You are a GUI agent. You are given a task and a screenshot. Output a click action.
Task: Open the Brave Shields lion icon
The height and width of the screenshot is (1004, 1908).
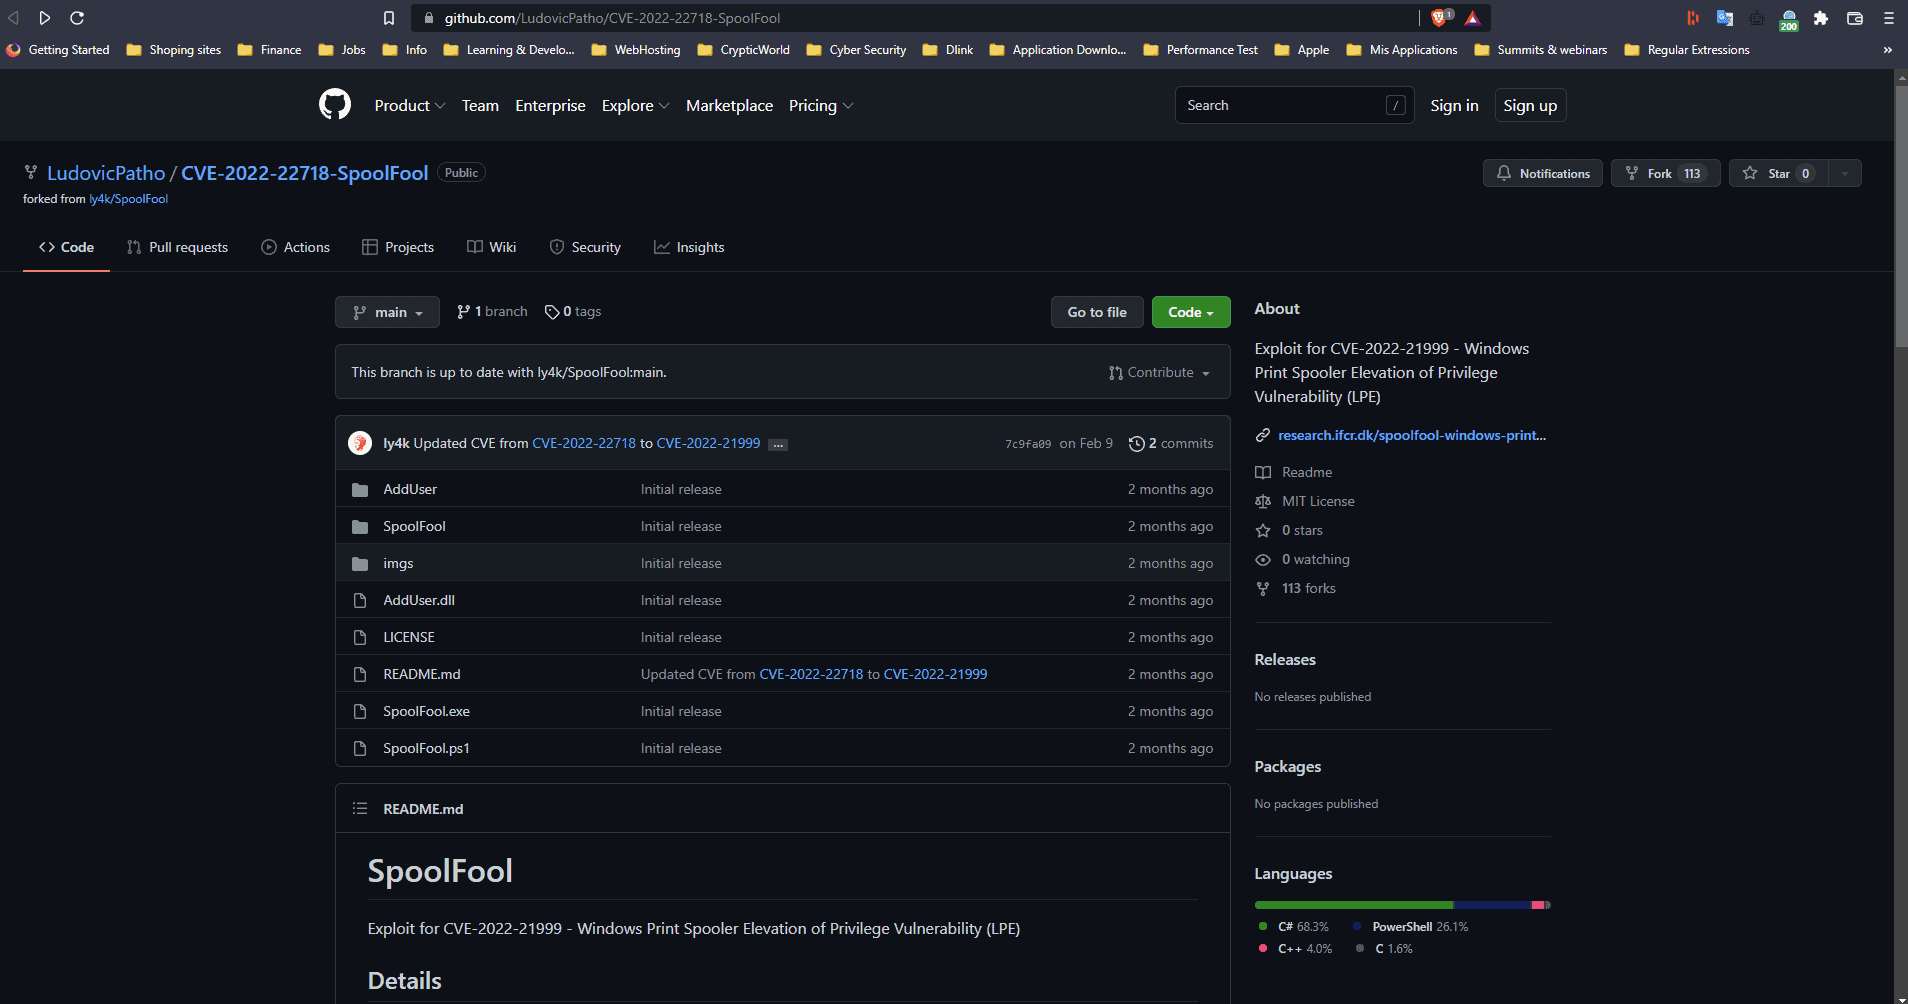click(1440, 18)
